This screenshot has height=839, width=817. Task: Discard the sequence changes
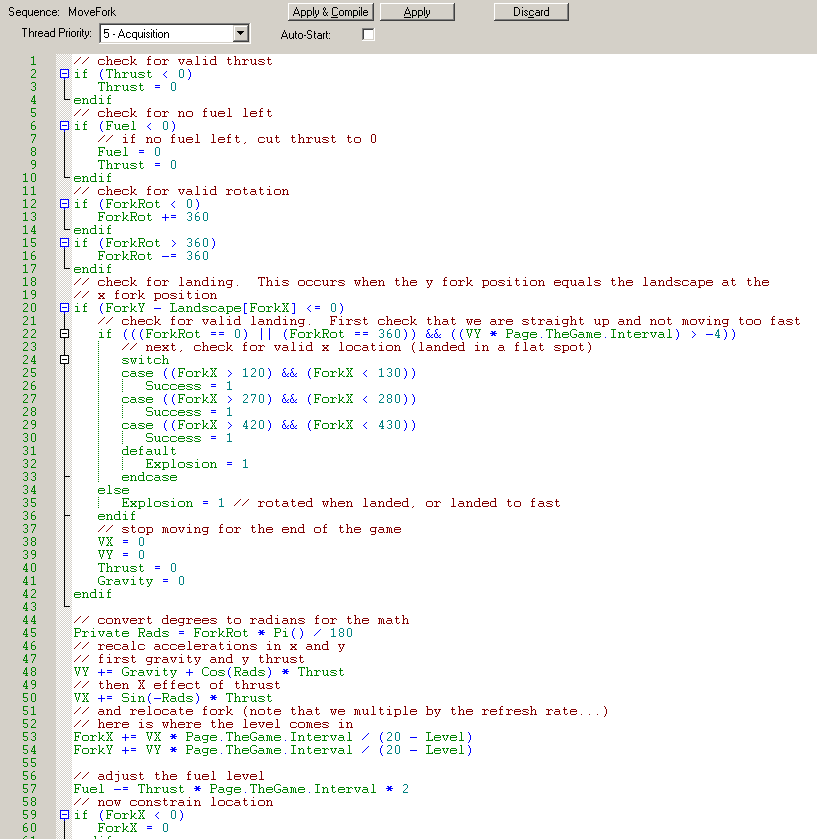531,12
